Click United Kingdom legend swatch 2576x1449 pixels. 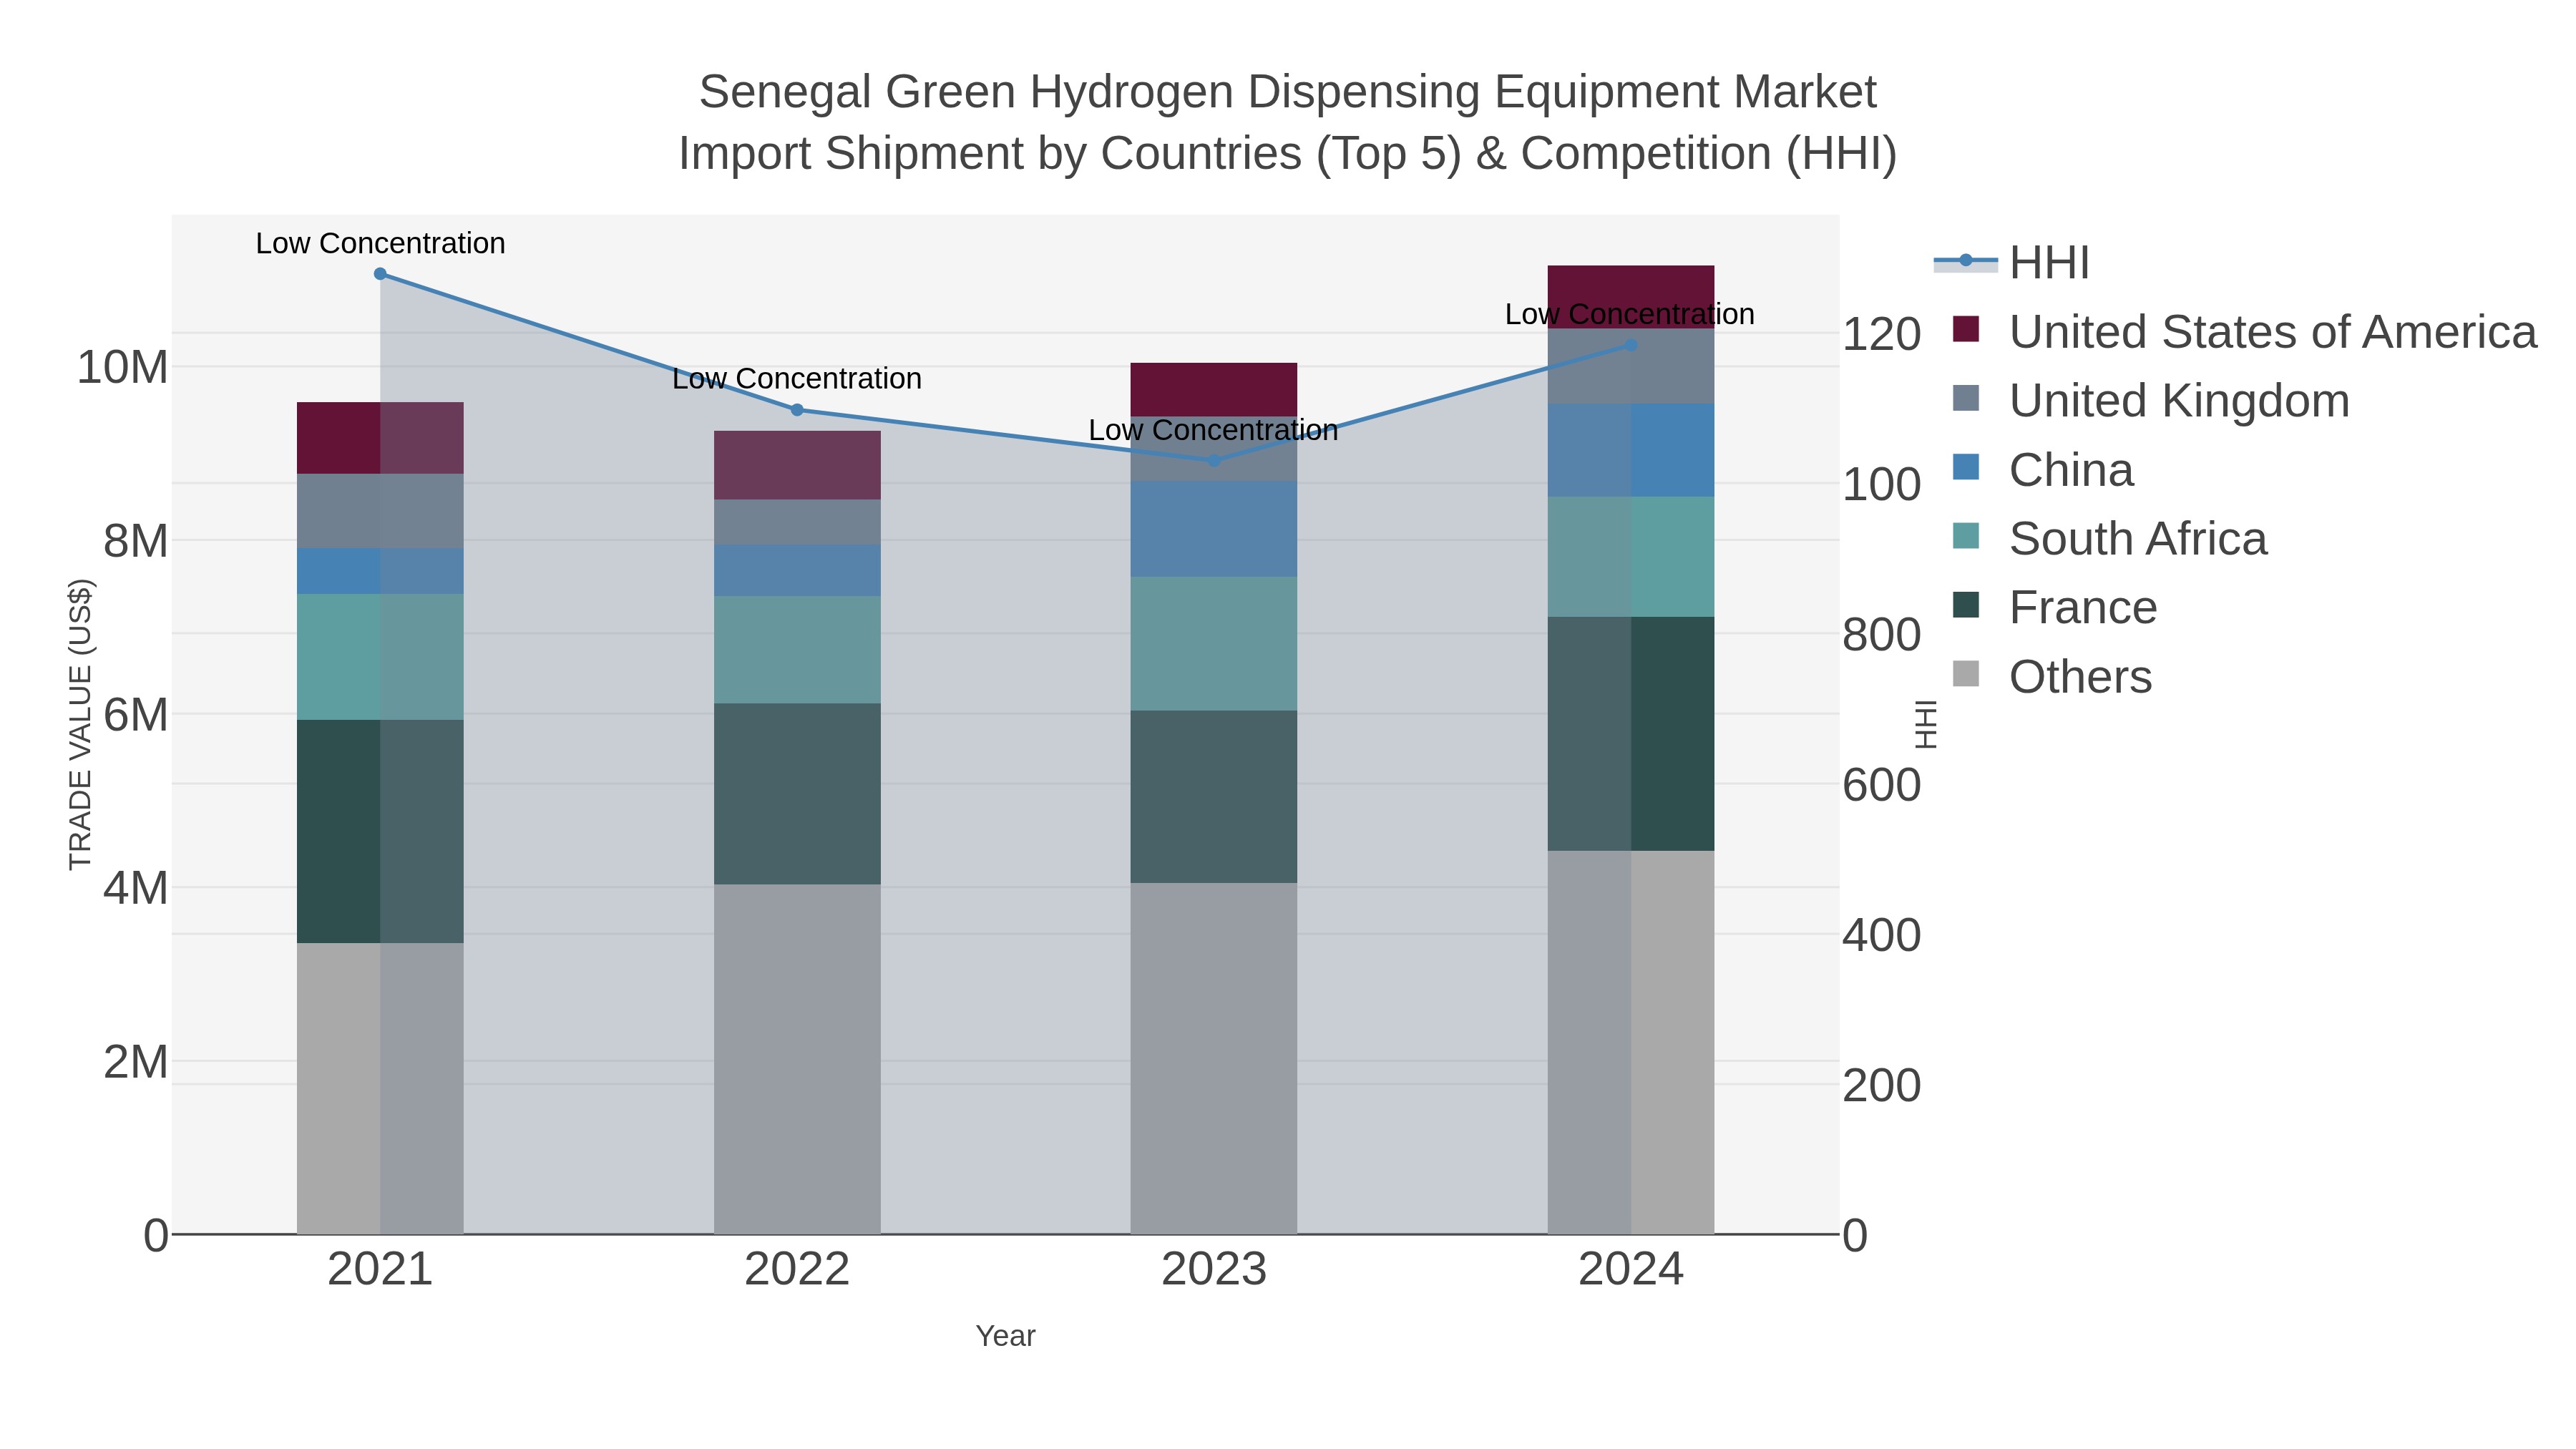(x=1966, y=398)
